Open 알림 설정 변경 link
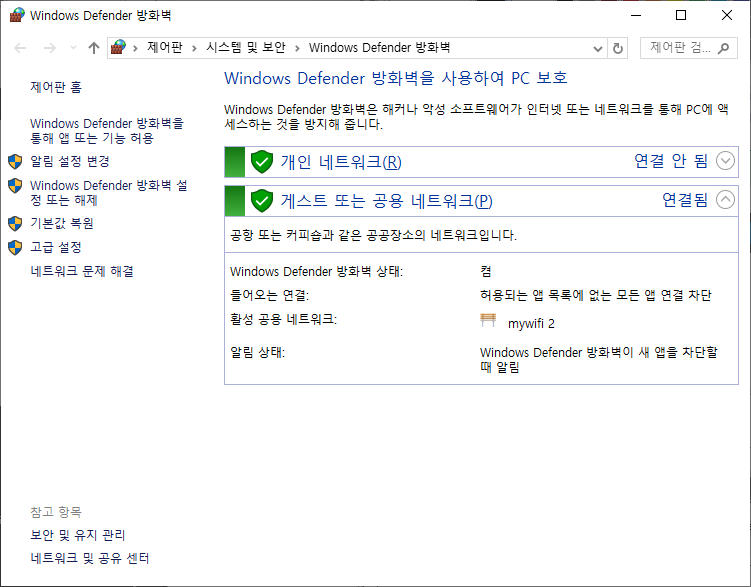This screenshot has width=751, height=587. click(x=70, y=161)
